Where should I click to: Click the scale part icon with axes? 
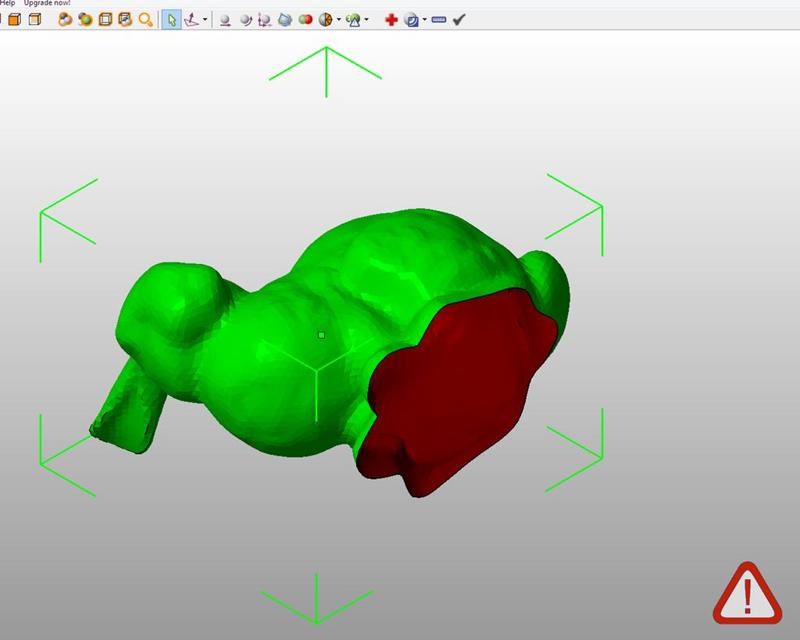pyautogui.click(x=264, y=20)
